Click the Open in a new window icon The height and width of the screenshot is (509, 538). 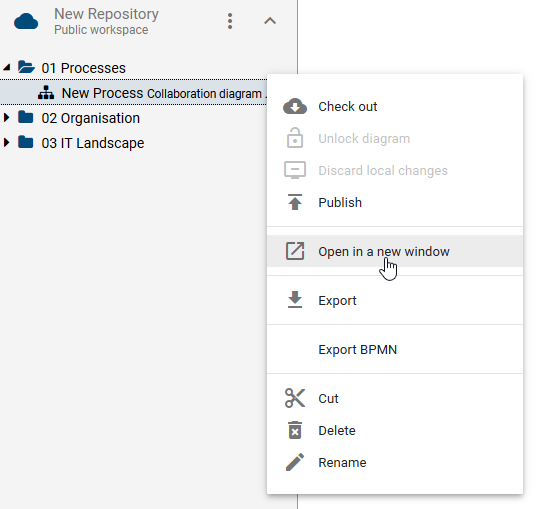coord(295,251)
